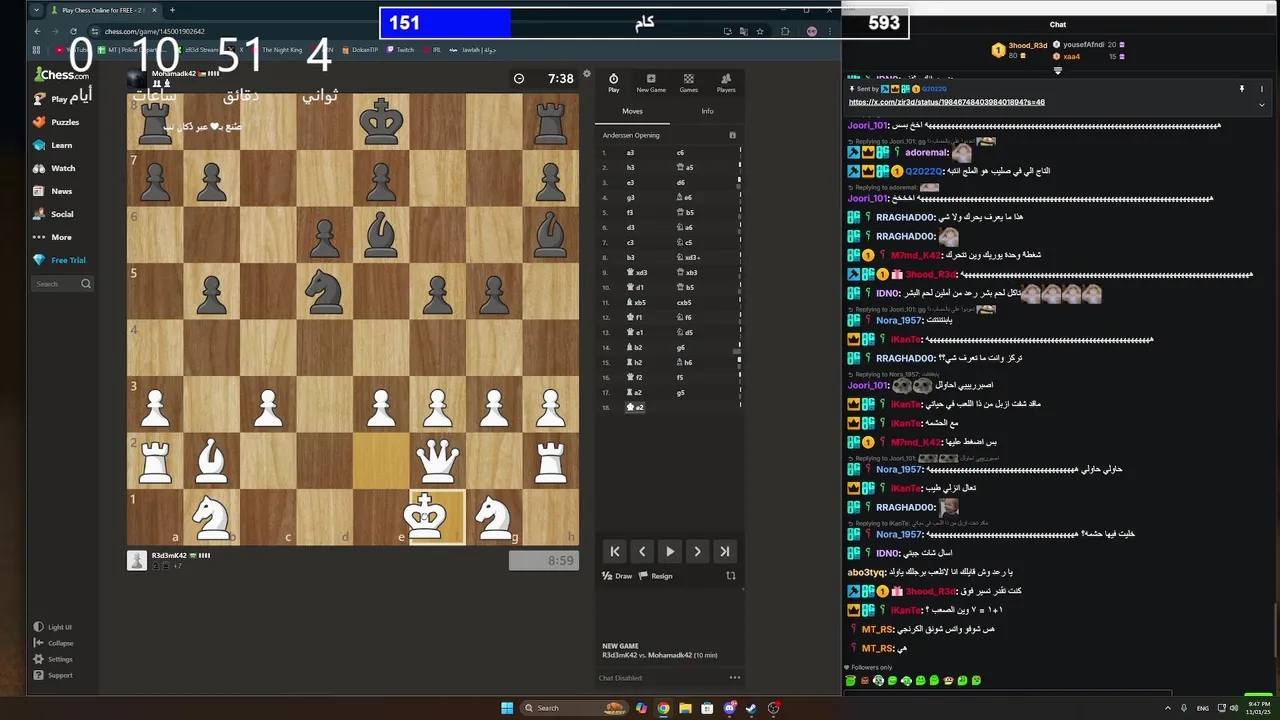1280x720 pixels.
Task: Open Steam from the taskbar
Action: pyautogui.click(x=751, y=708)
